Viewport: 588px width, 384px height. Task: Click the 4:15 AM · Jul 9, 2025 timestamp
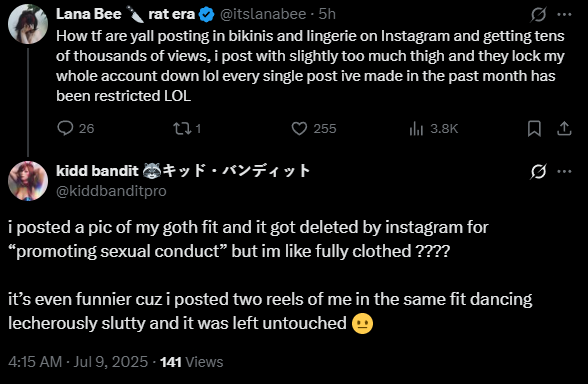coord(78,362)
